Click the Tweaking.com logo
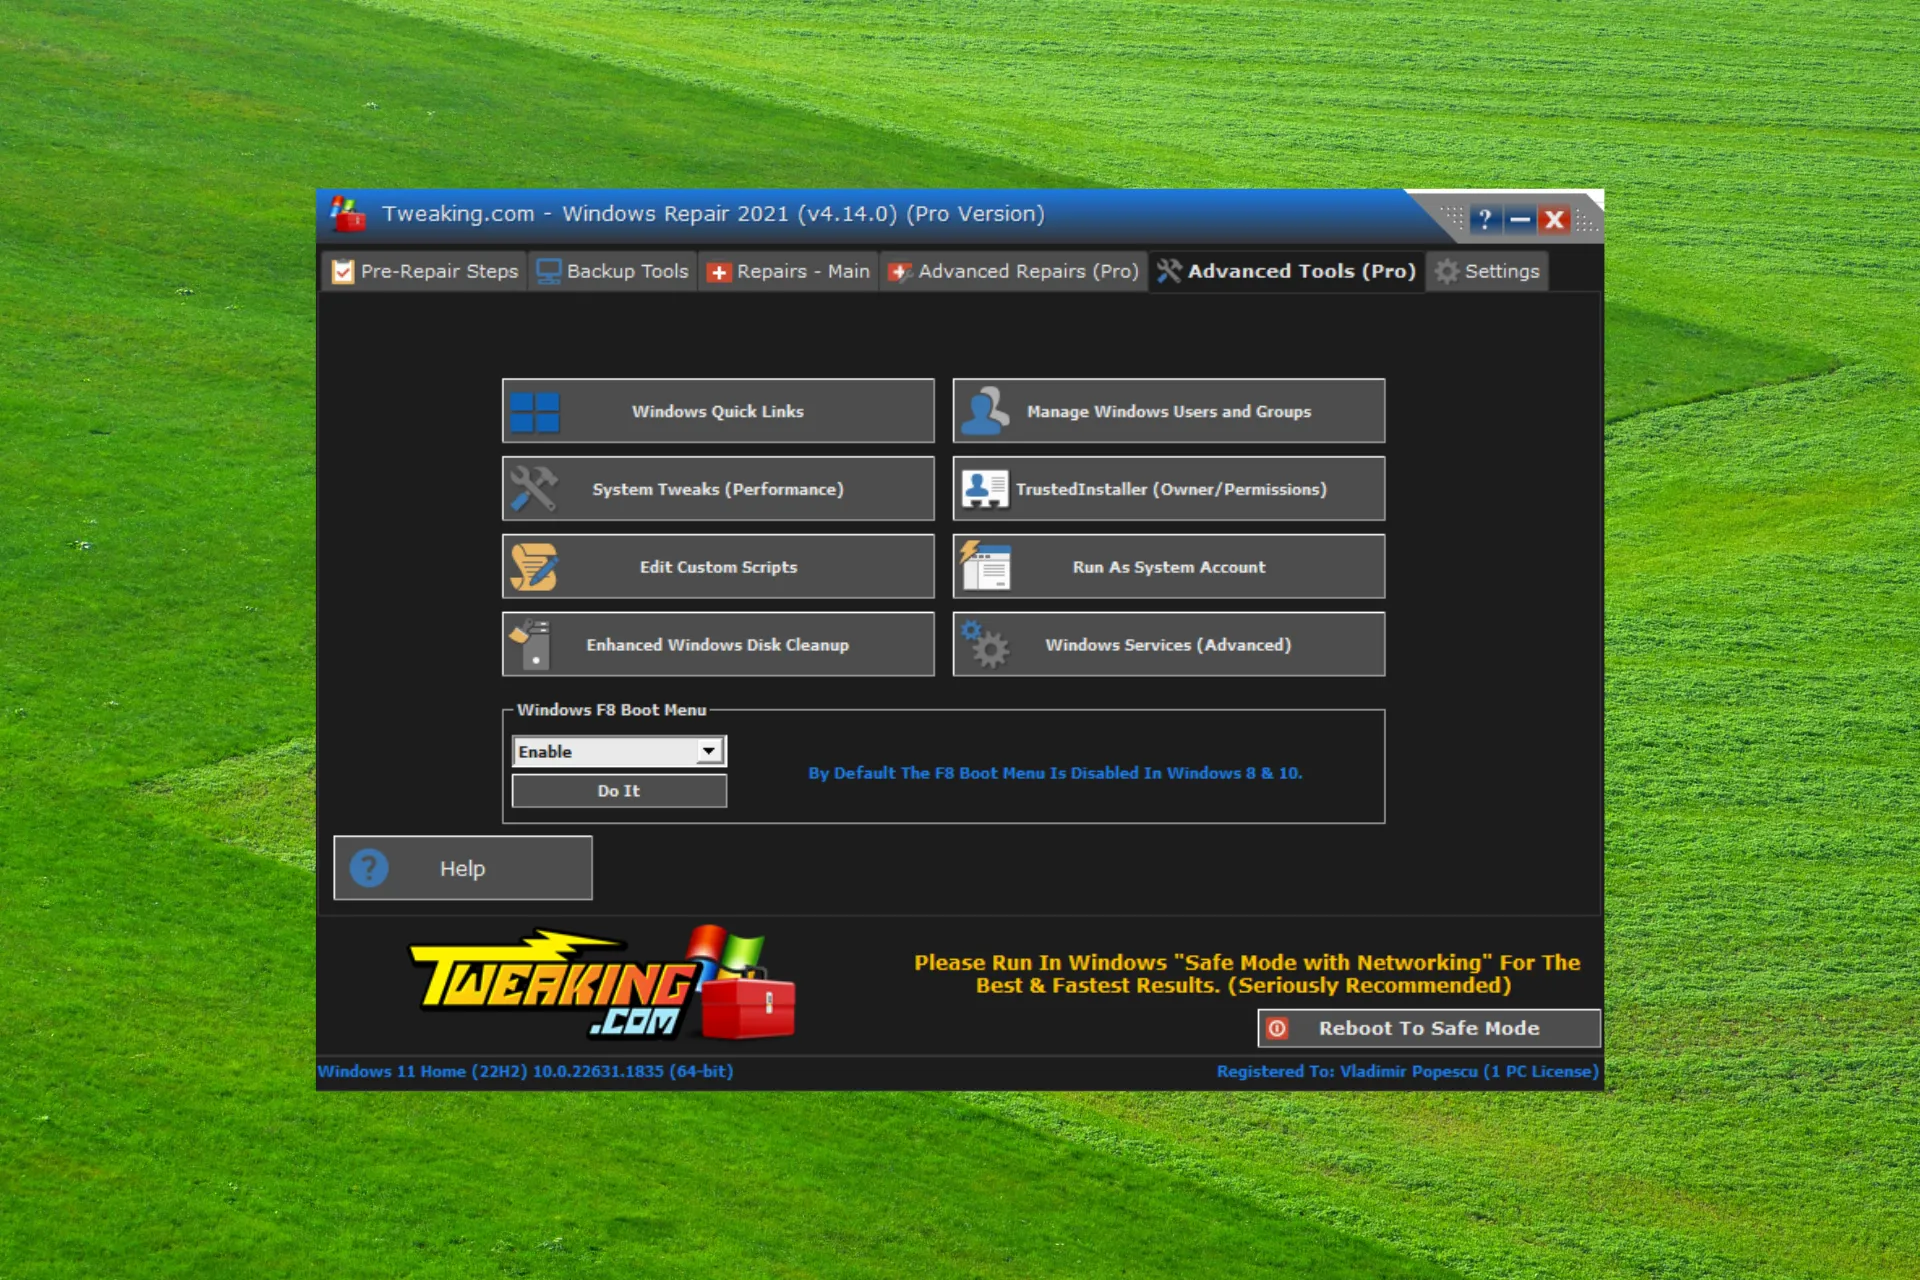Image resolution: width=1920 pixels, height=1280 pixels. [602, 984]
